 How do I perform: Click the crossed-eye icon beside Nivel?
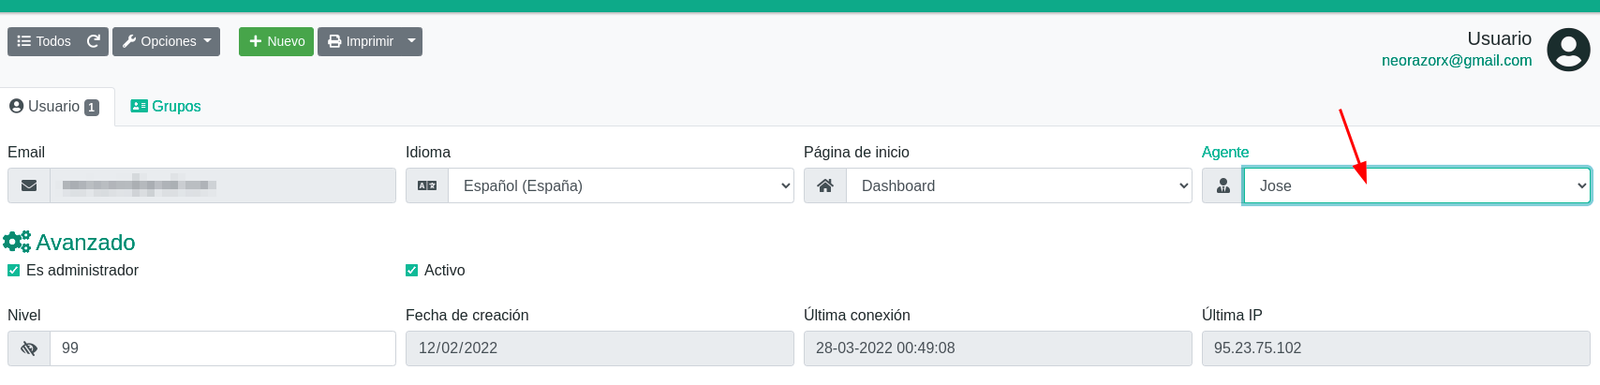(x=29, y=348)
